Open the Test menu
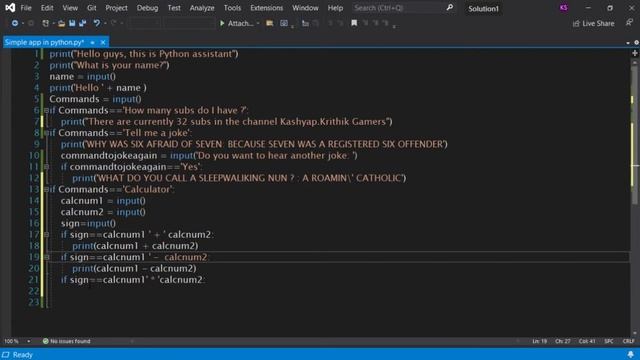Screen dimensions: 640x360 pos(174,8)
